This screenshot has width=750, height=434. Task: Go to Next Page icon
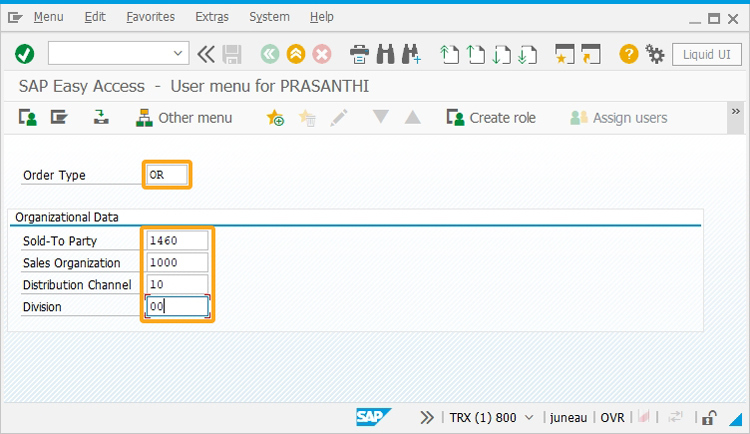(x=501, y=54)
